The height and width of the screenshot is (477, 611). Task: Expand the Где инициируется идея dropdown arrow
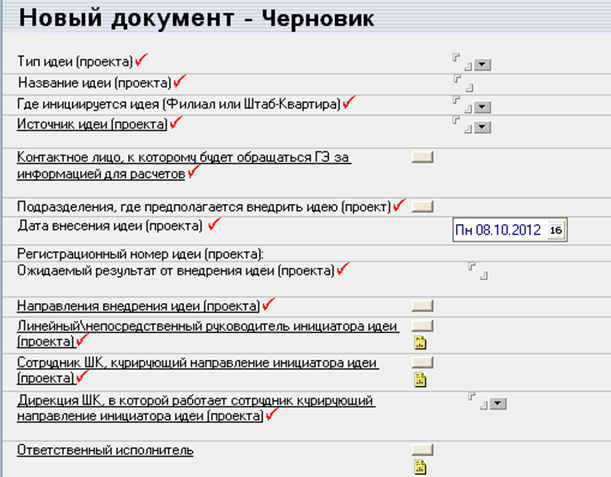pos(482,107)
